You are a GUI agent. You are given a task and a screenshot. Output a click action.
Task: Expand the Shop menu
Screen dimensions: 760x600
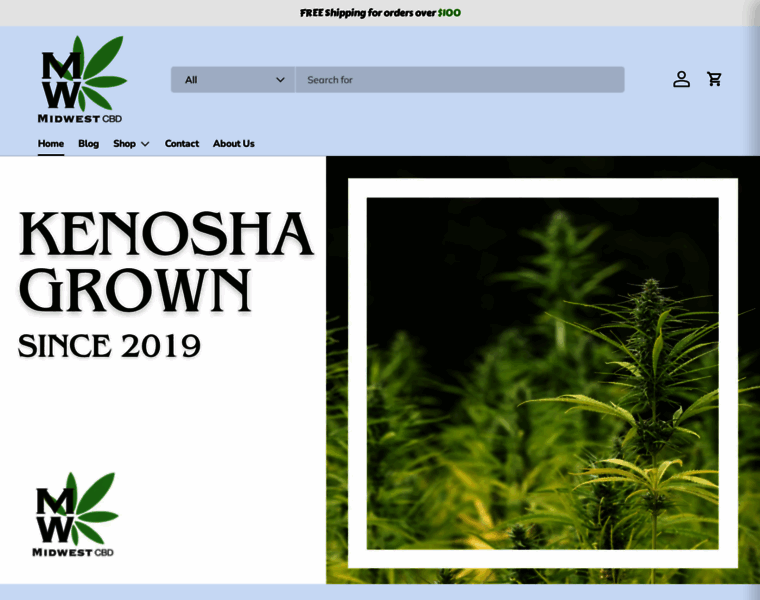pyautogui.click(x=131, y=143)
